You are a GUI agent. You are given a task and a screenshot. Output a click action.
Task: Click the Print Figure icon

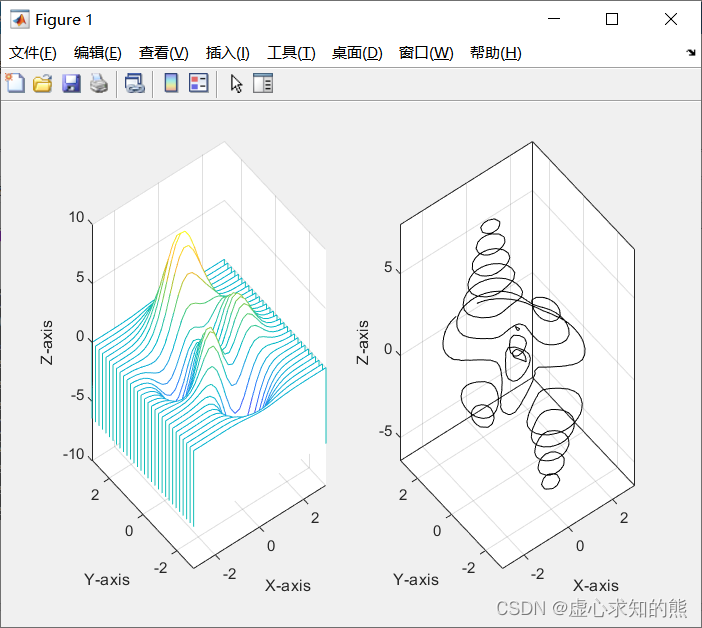99,83
